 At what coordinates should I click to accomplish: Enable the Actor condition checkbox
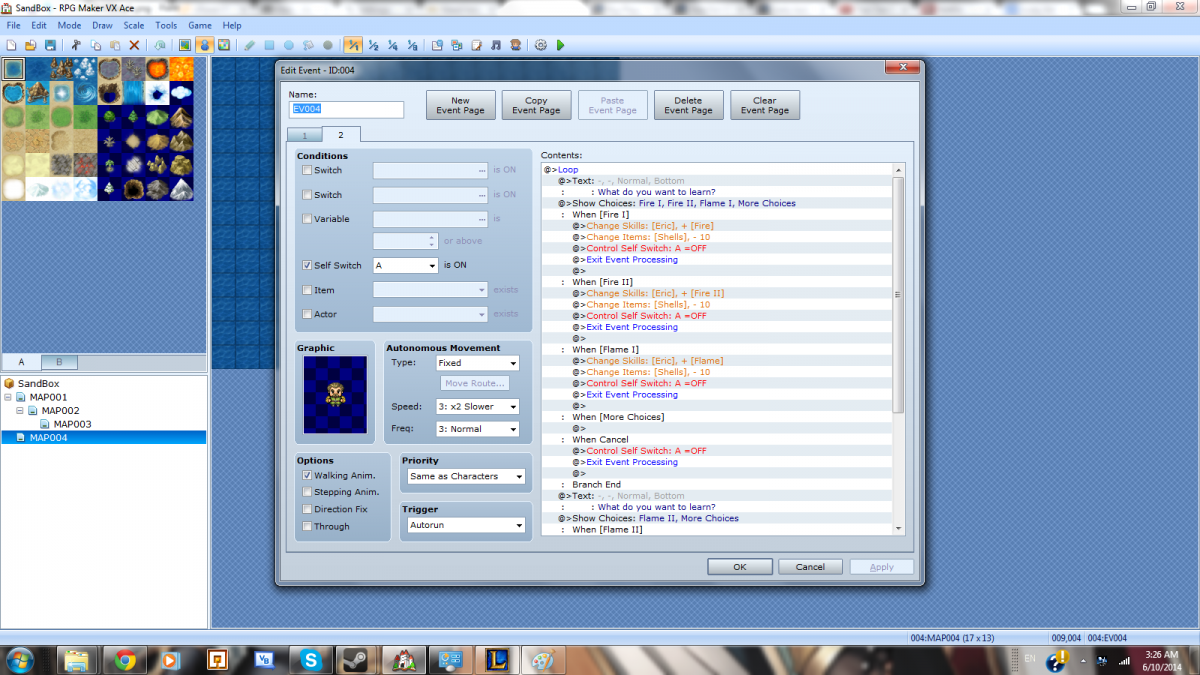pyautogui.click(x=307, y=314)
